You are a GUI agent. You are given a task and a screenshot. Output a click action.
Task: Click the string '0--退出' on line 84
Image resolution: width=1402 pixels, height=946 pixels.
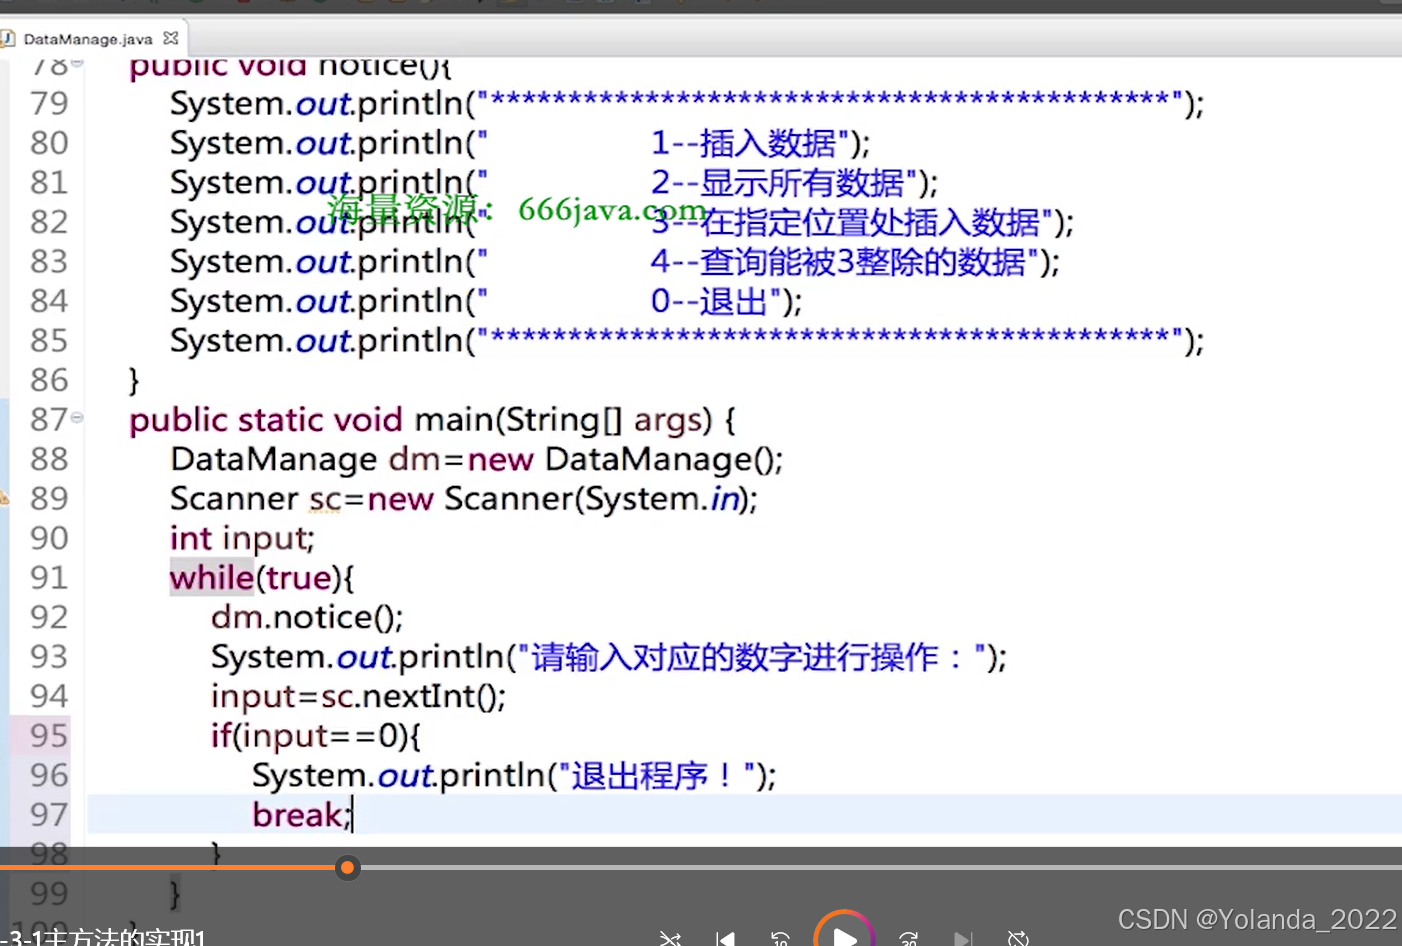[x=709, y=301]
